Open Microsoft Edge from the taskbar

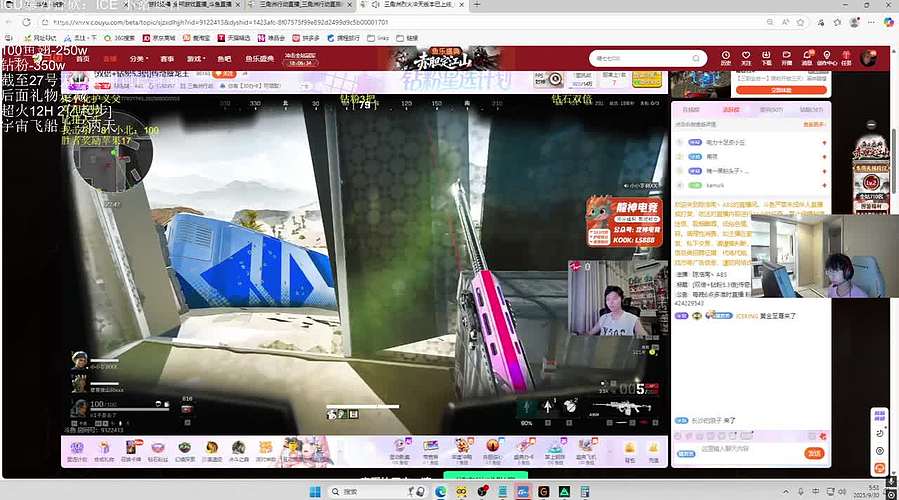tap(440, 491)
